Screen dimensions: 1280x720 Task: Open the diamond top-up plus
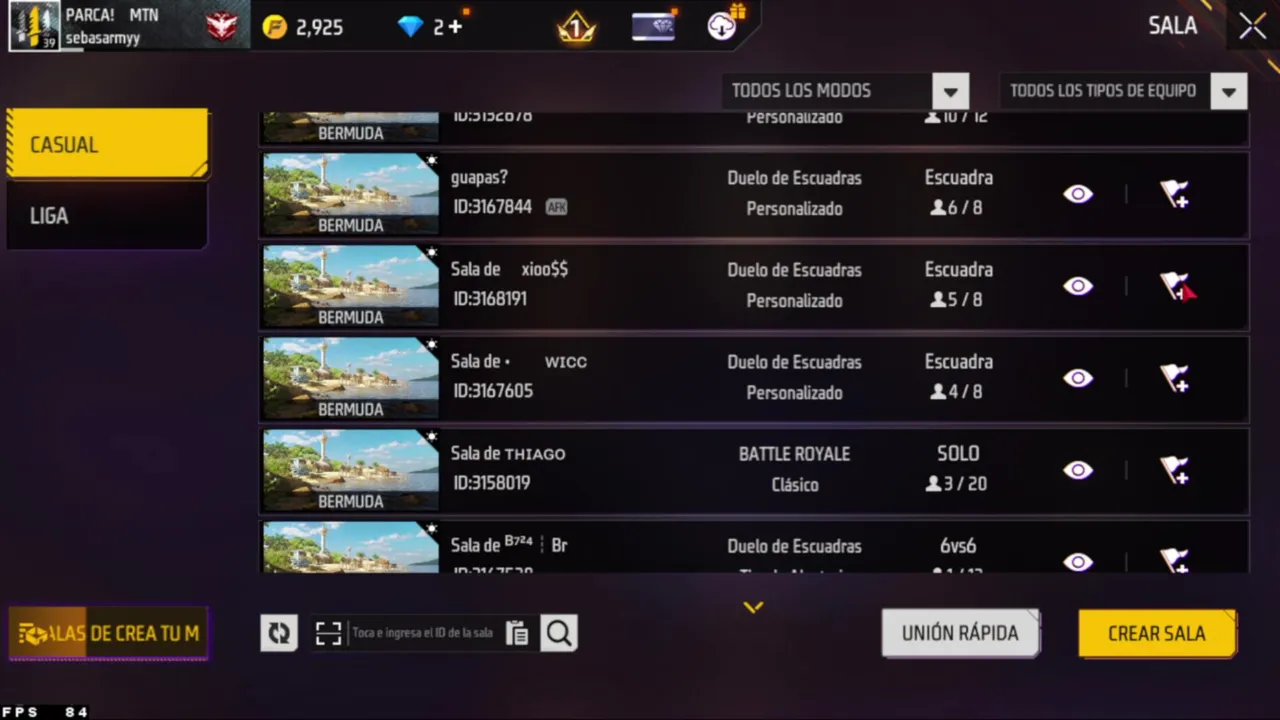tap(454, 27)
